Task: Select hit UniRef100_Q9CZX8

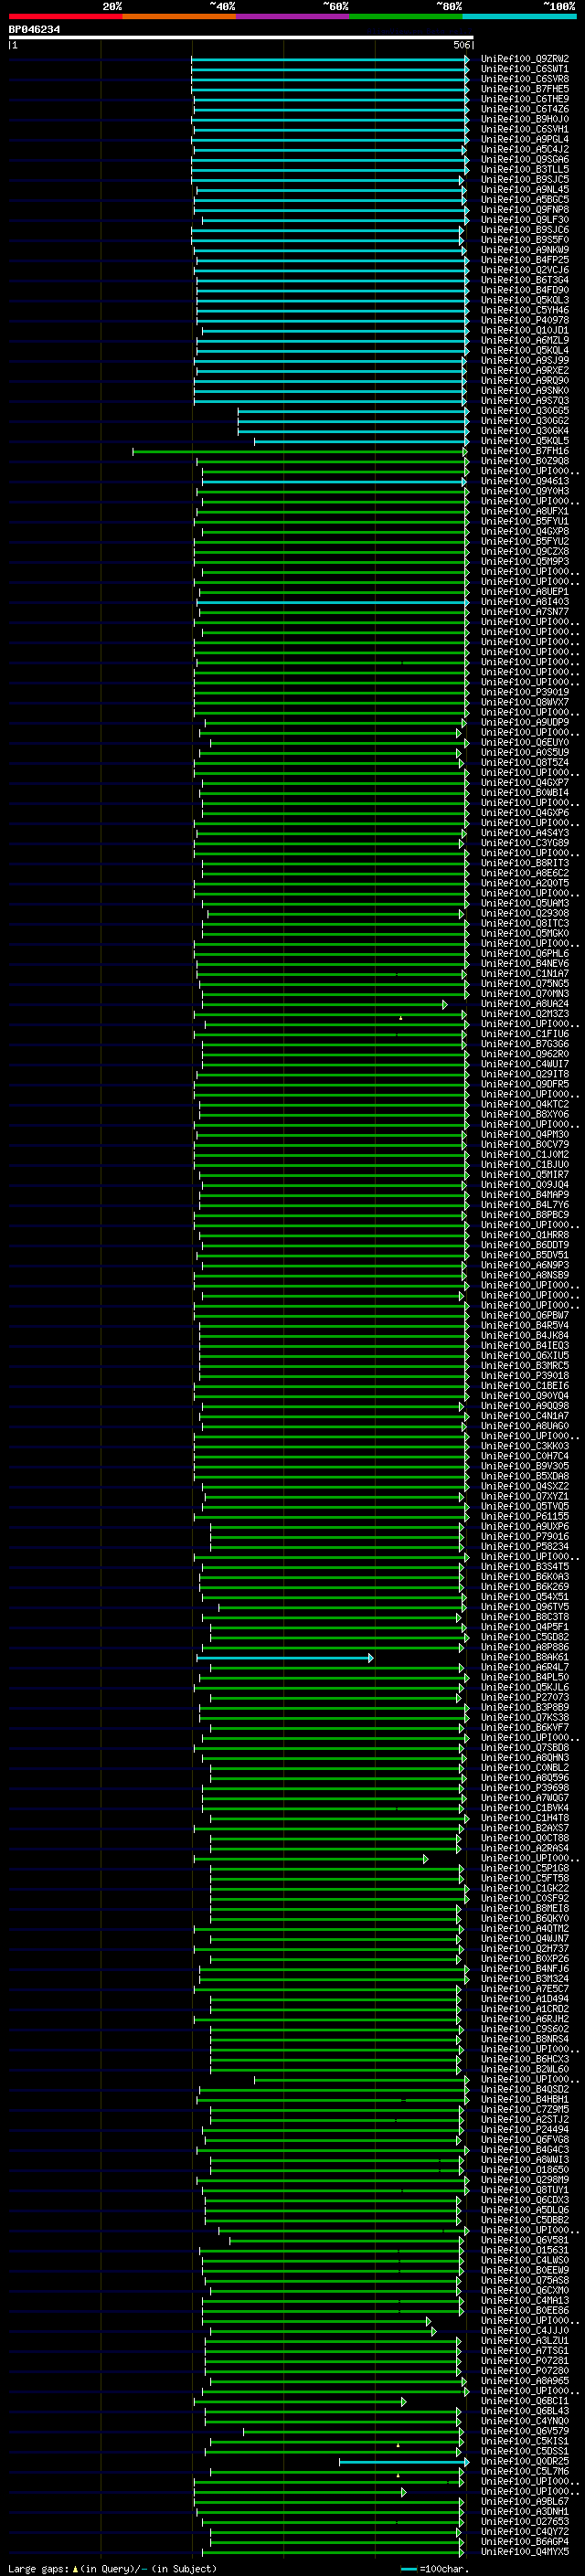Action: click(x=525, y=551)
